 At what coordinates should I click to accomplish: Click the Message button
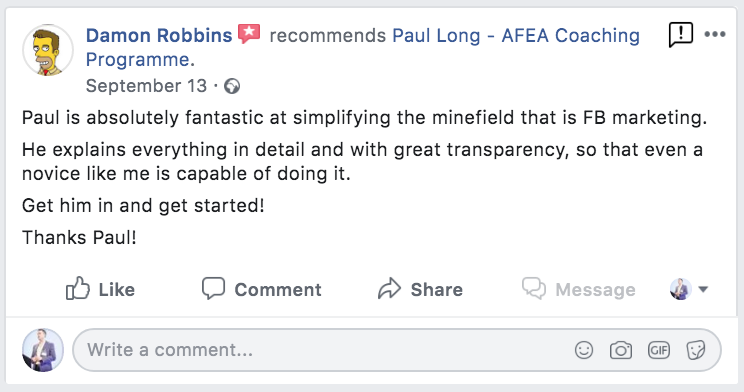click(578, 289)
